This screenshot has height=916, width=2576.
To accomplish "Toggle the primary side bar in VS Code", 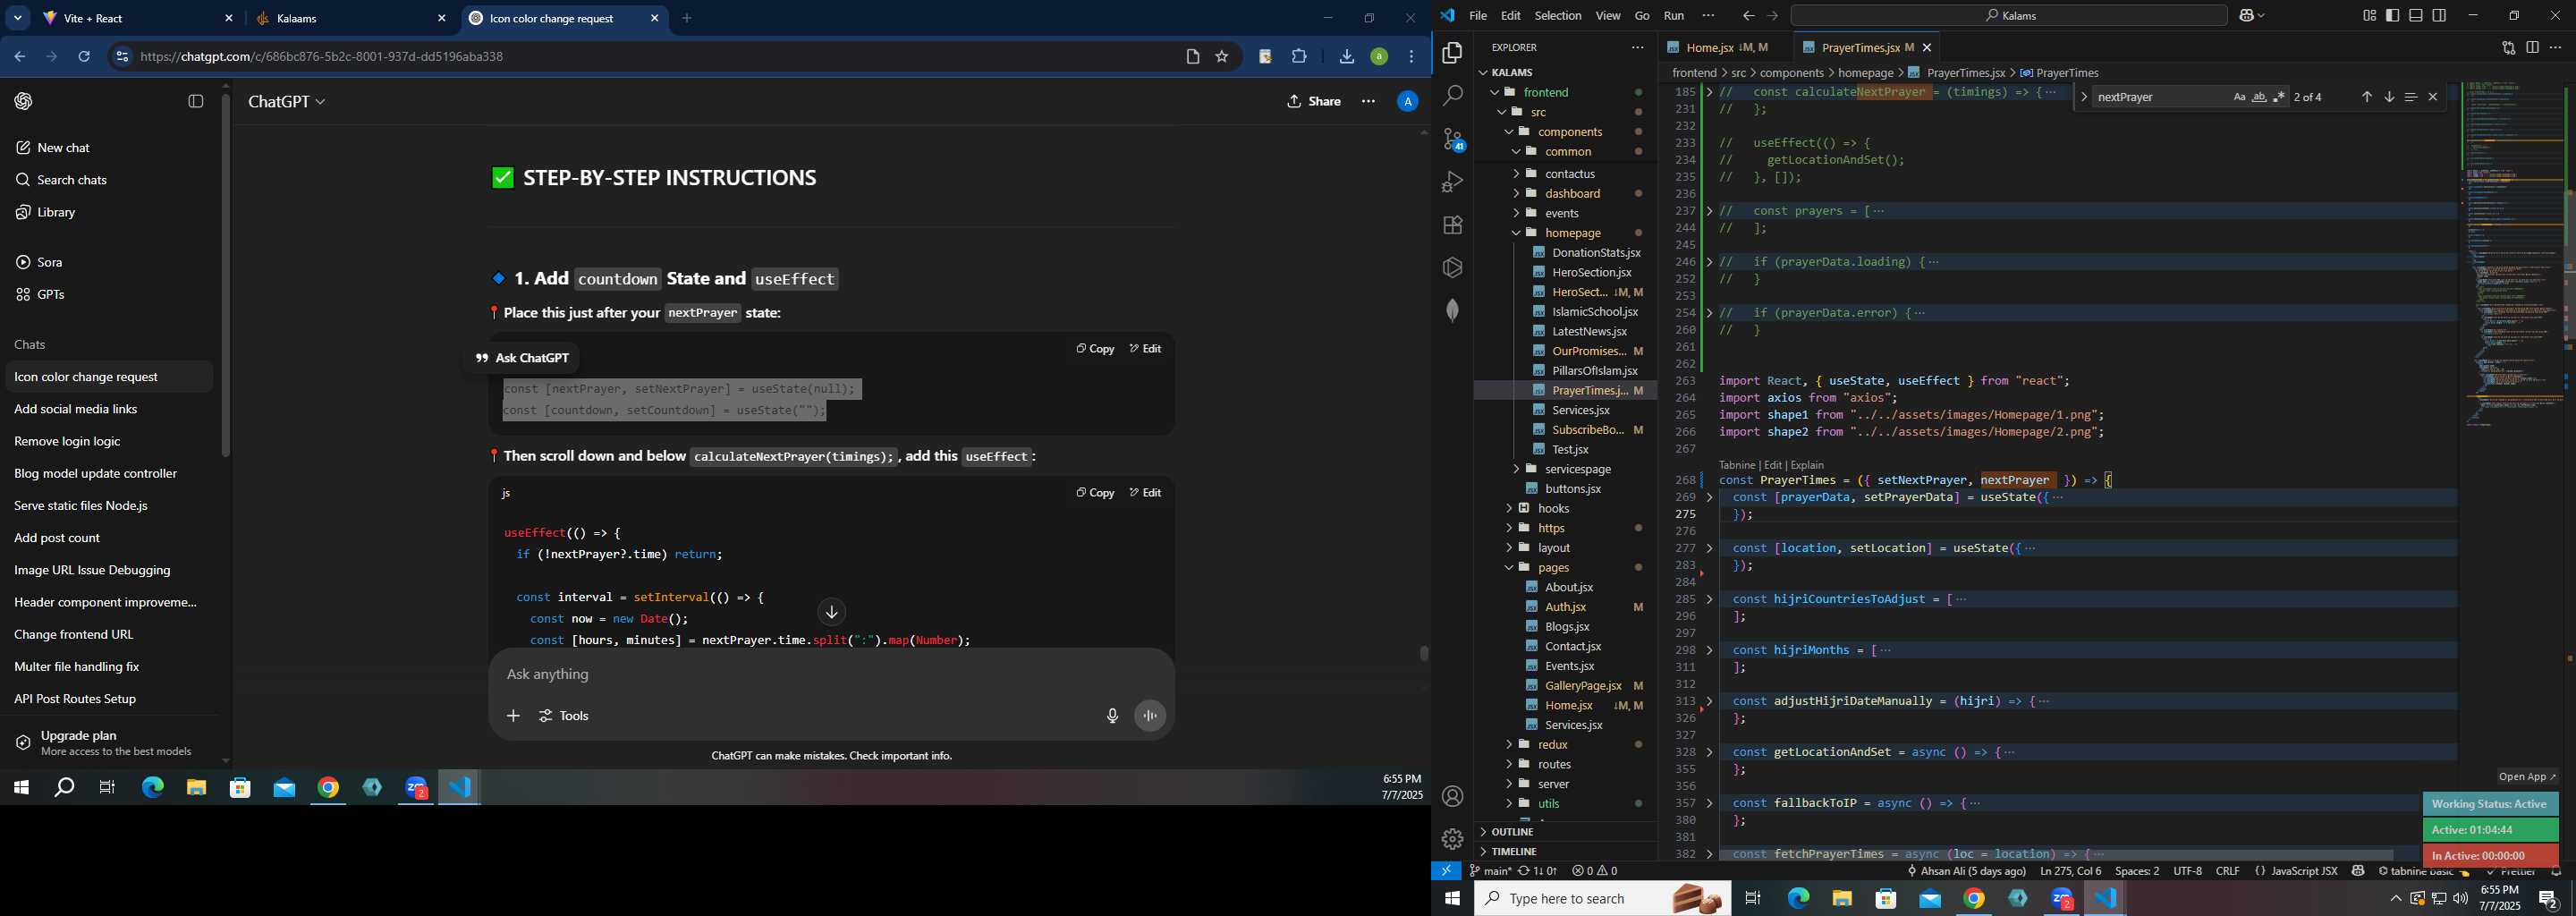I will click(x=2392, y=15).
